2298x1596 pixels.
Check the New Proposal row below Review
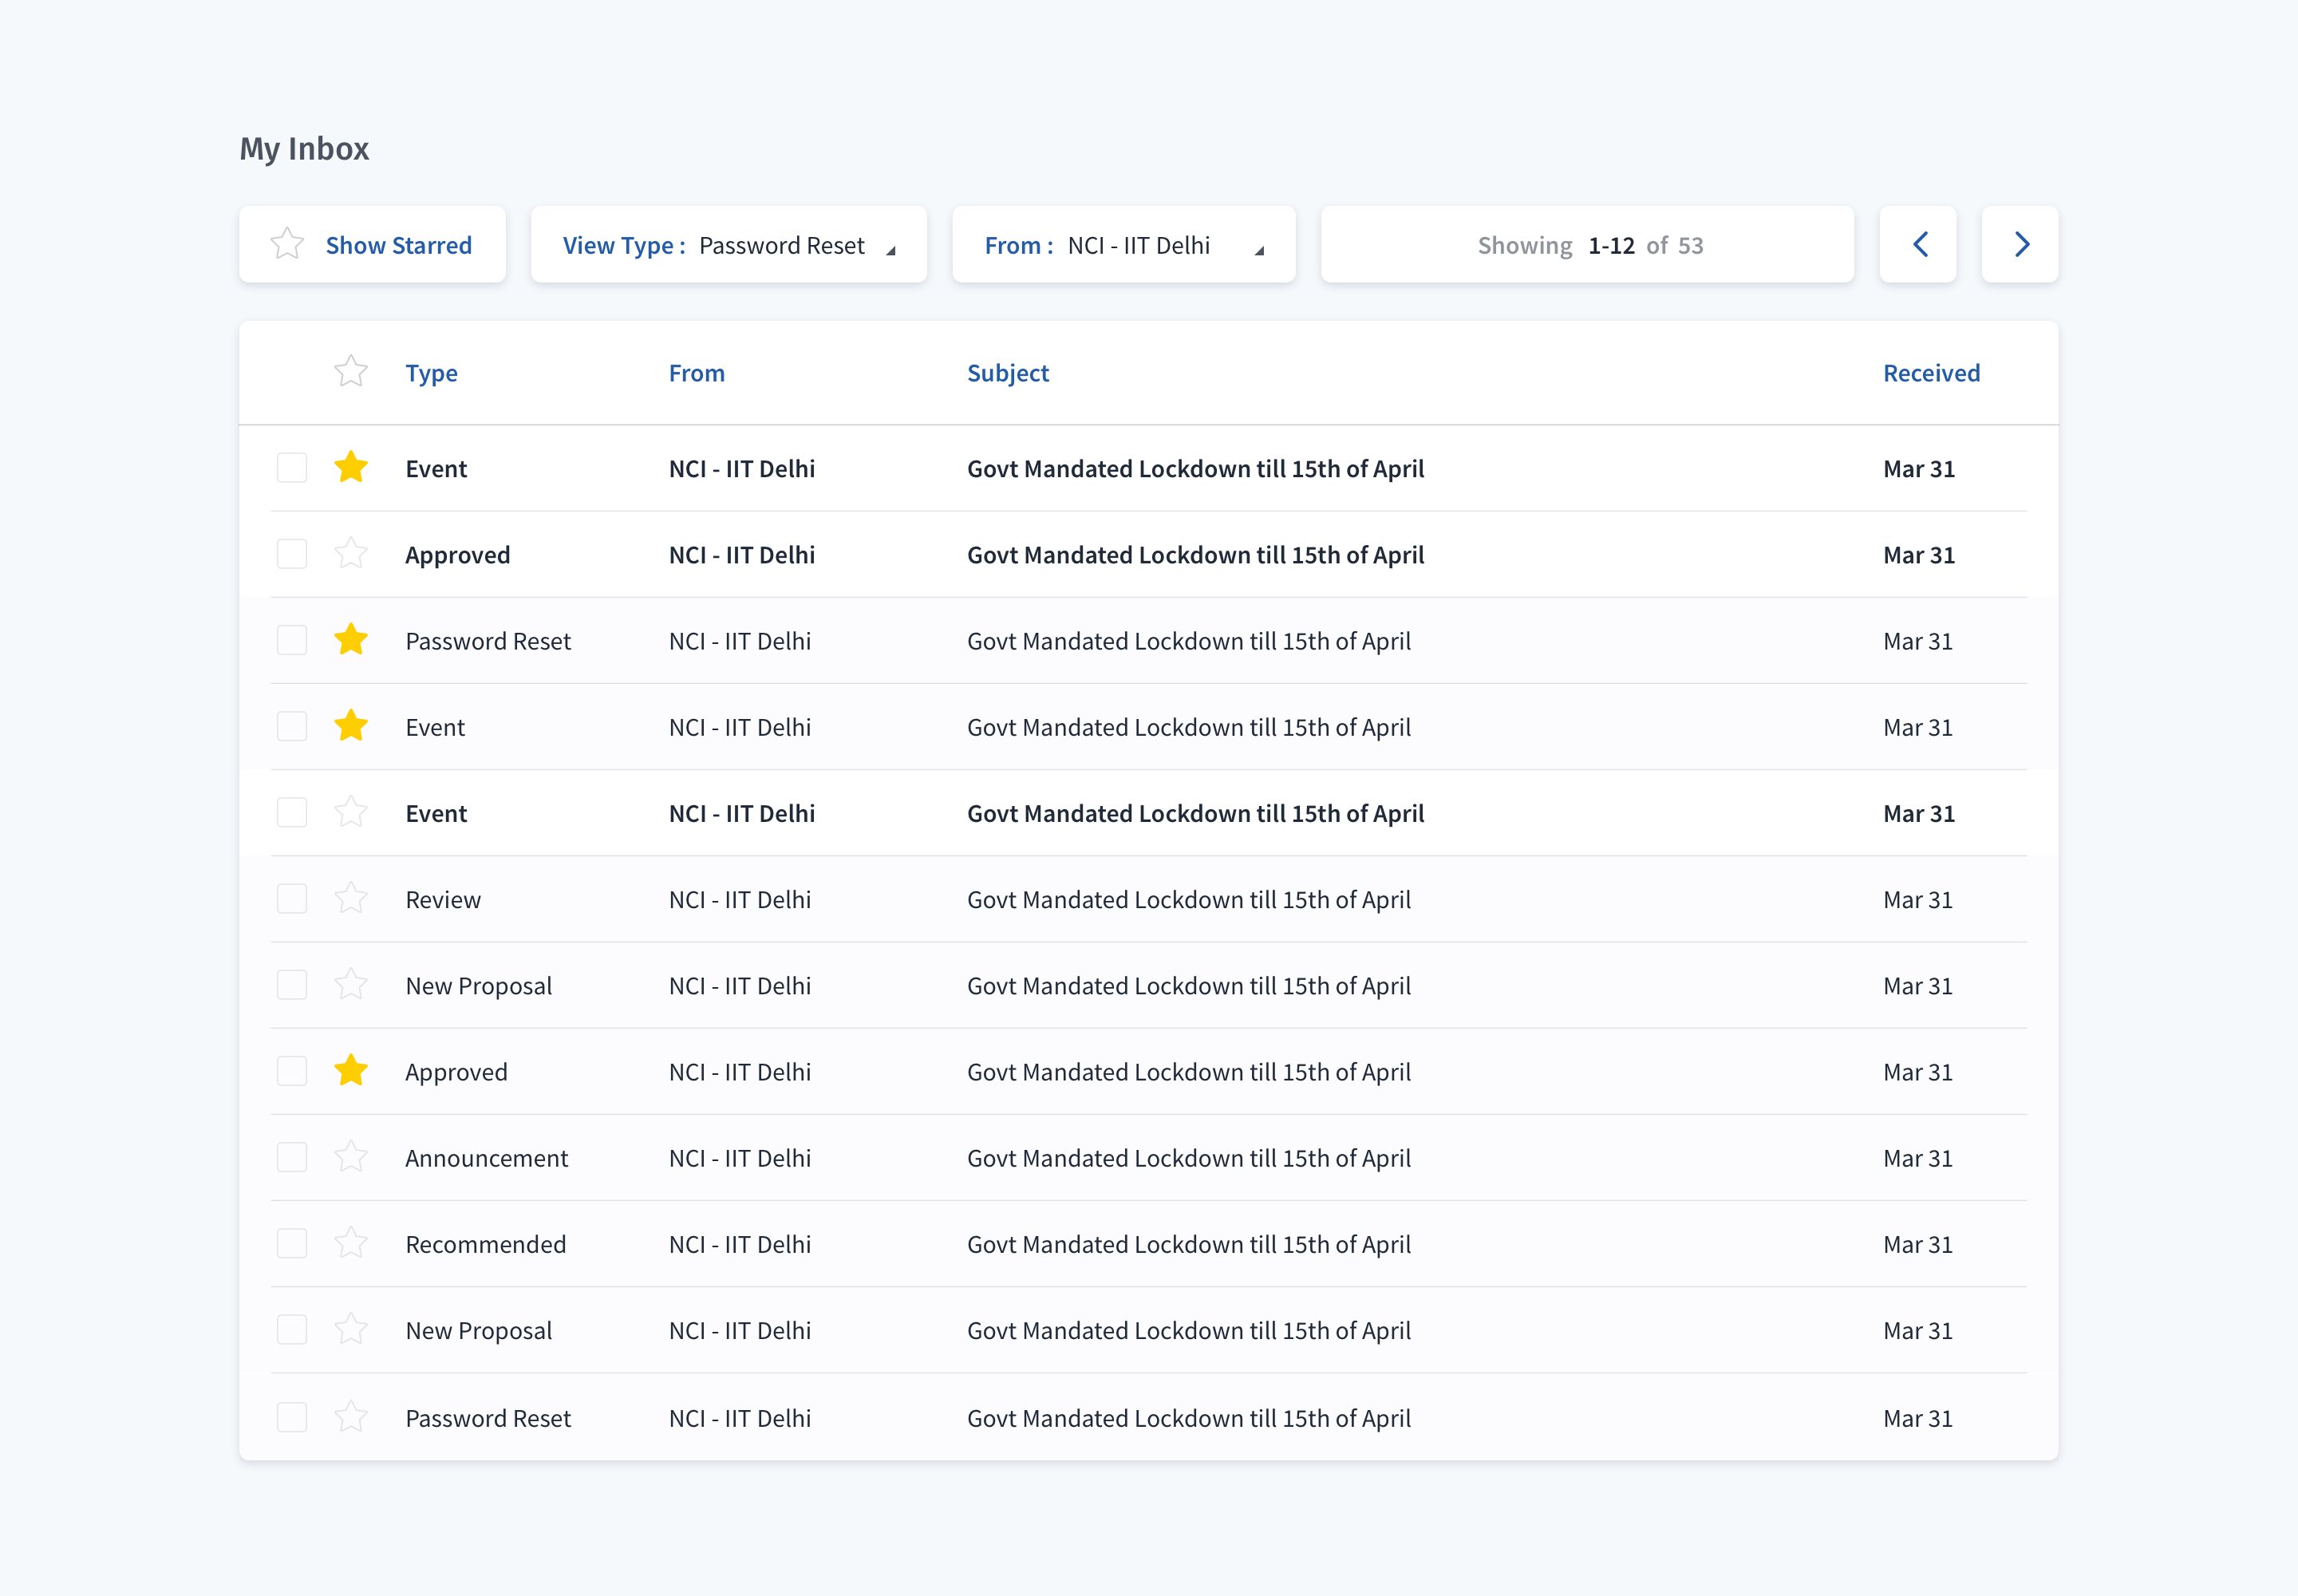pos(292,985)
